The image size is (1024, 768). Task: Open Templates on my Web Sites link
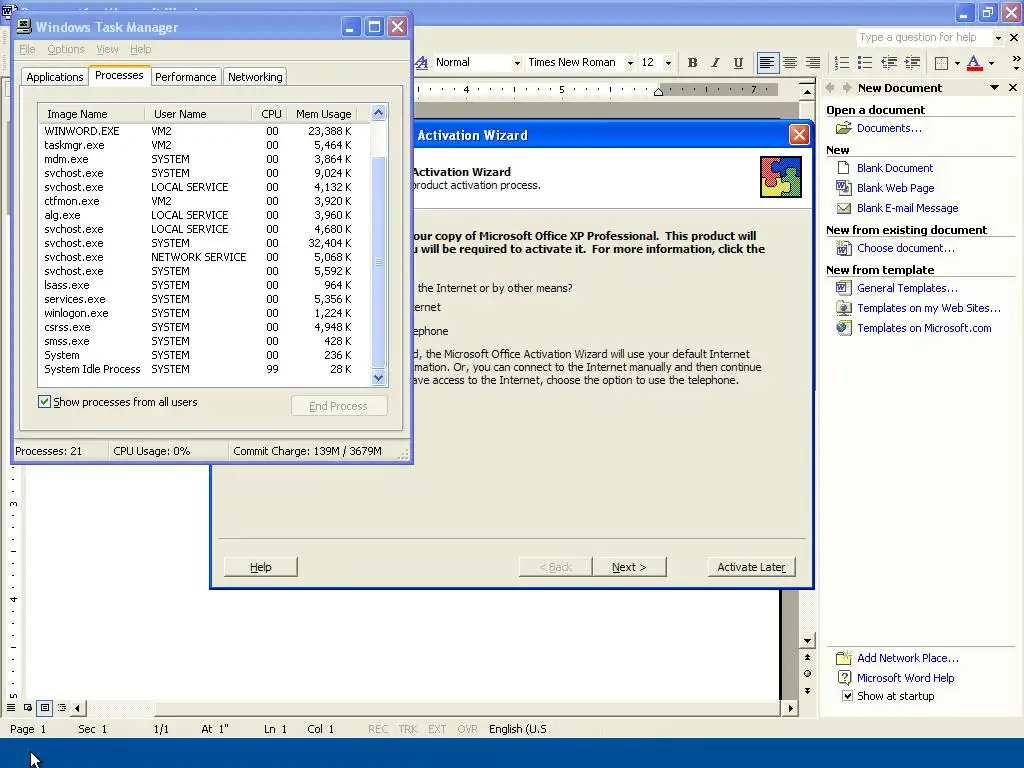click(x=929, y=308)
